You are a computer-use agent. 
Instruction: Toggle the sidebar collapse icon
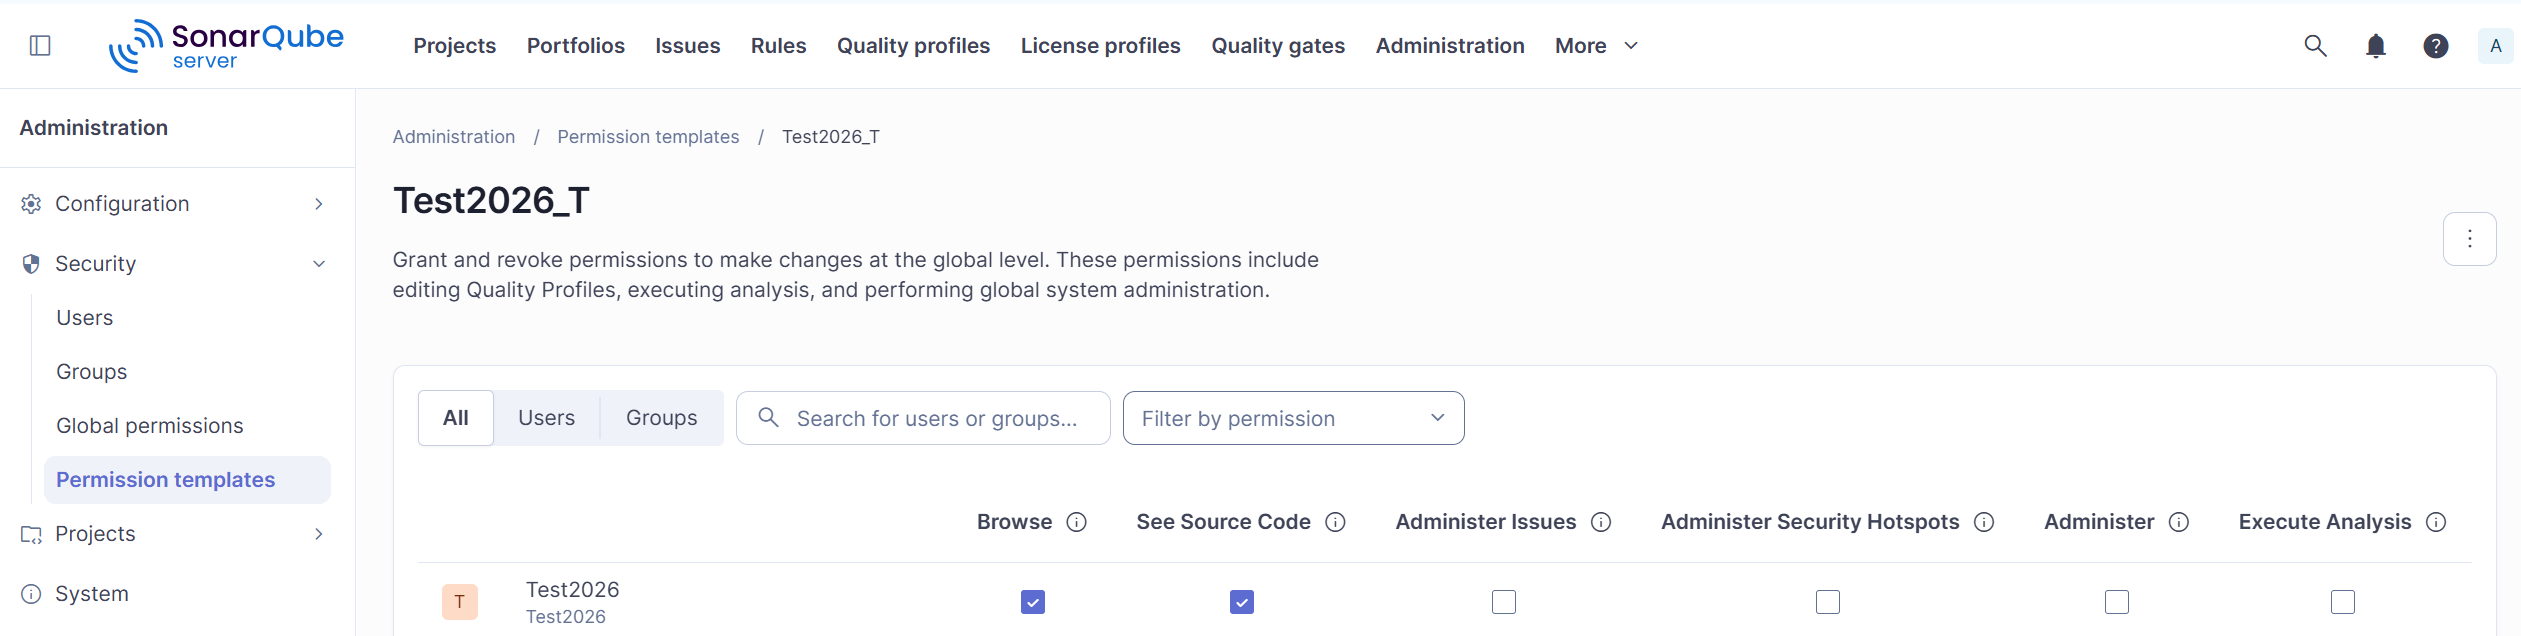(40, 46)
